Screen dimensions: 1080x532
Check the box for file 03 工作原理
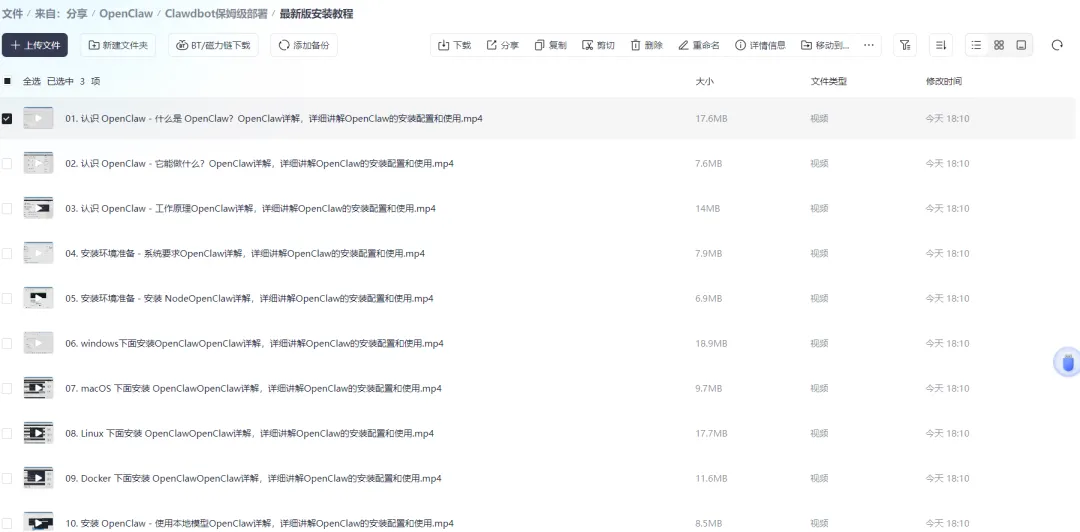coord(7,208)
